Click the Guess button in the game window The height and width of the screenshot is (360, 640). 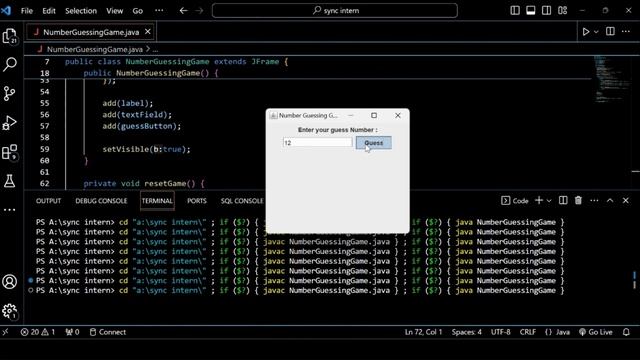click(x=373, y=143)
